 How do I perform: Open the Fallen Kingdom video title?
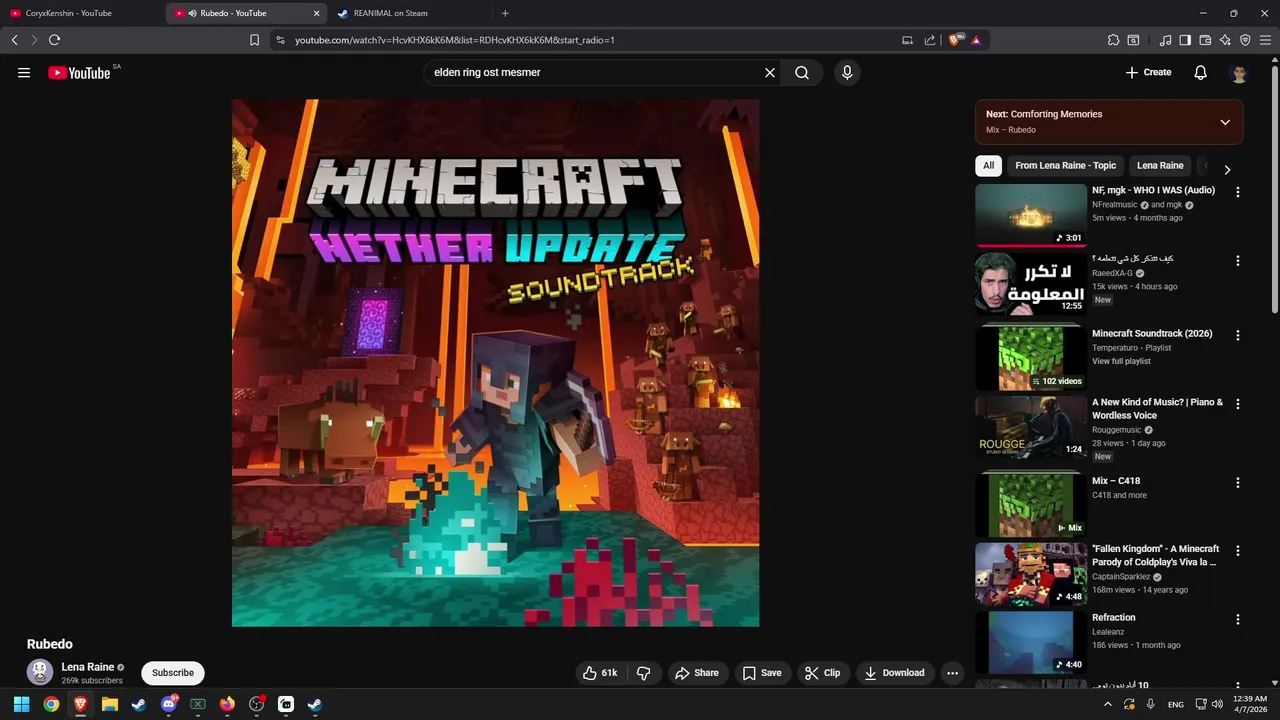coord(1155,555)
